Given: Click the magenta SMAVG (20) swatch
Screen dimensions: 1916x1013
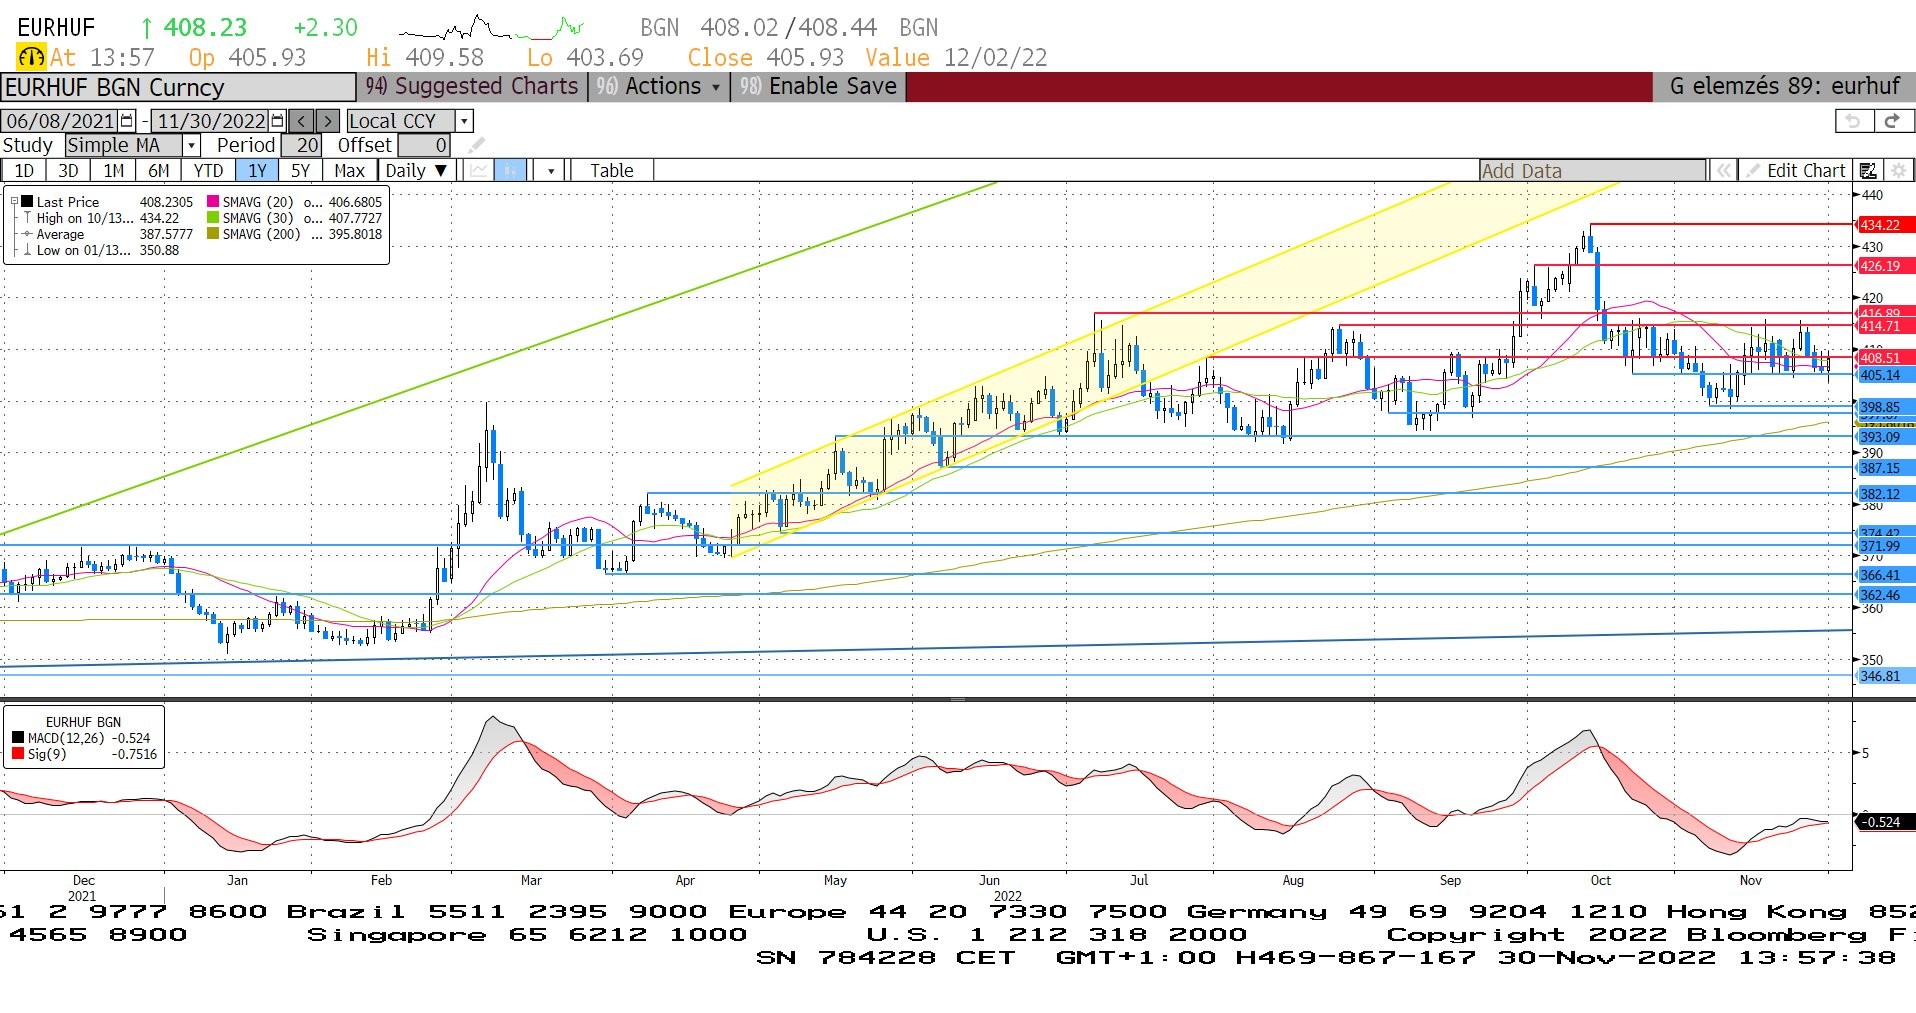Looking at the screenshot, I should (213, 201).
